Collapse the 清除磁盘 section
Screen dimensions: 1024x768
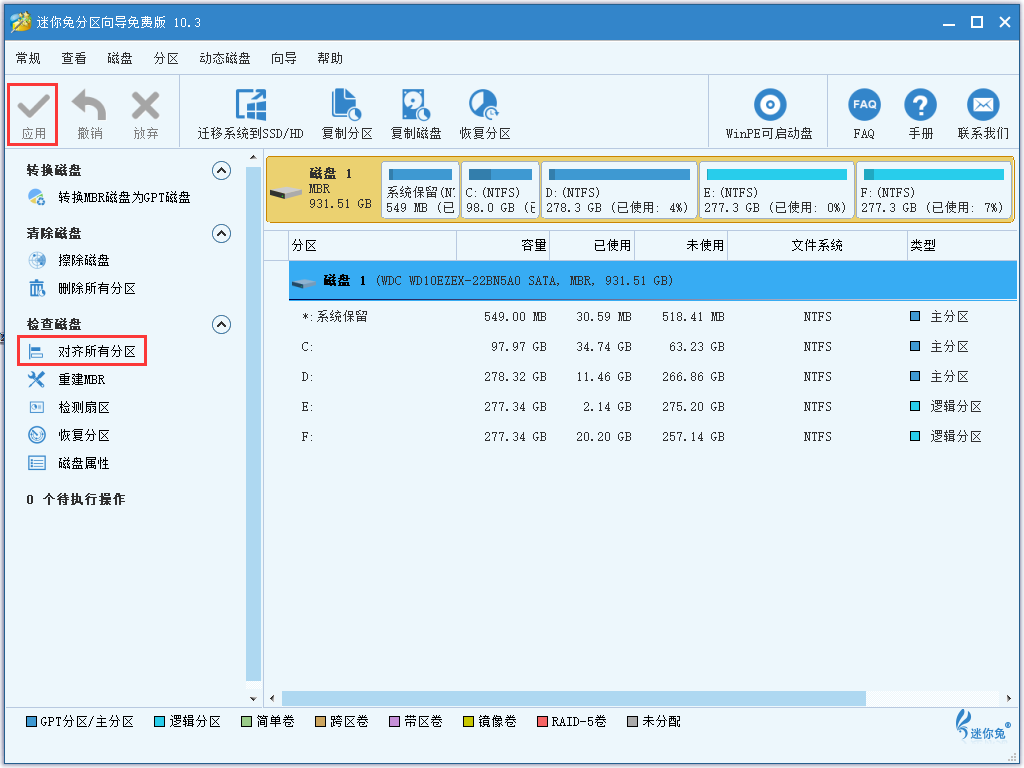coord(221,234)
